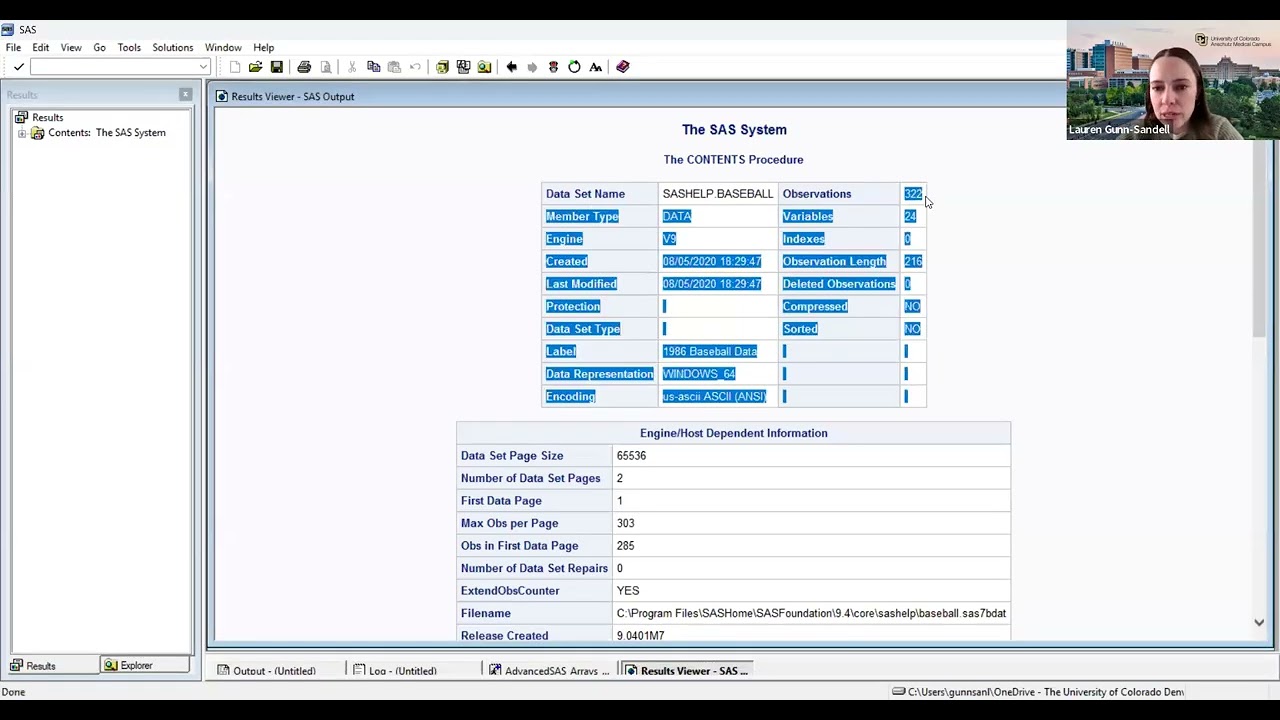Viewport: 1280px width, 720px height.
Task: Go back with the Back arrow icon
Action: tap(511, 67)
